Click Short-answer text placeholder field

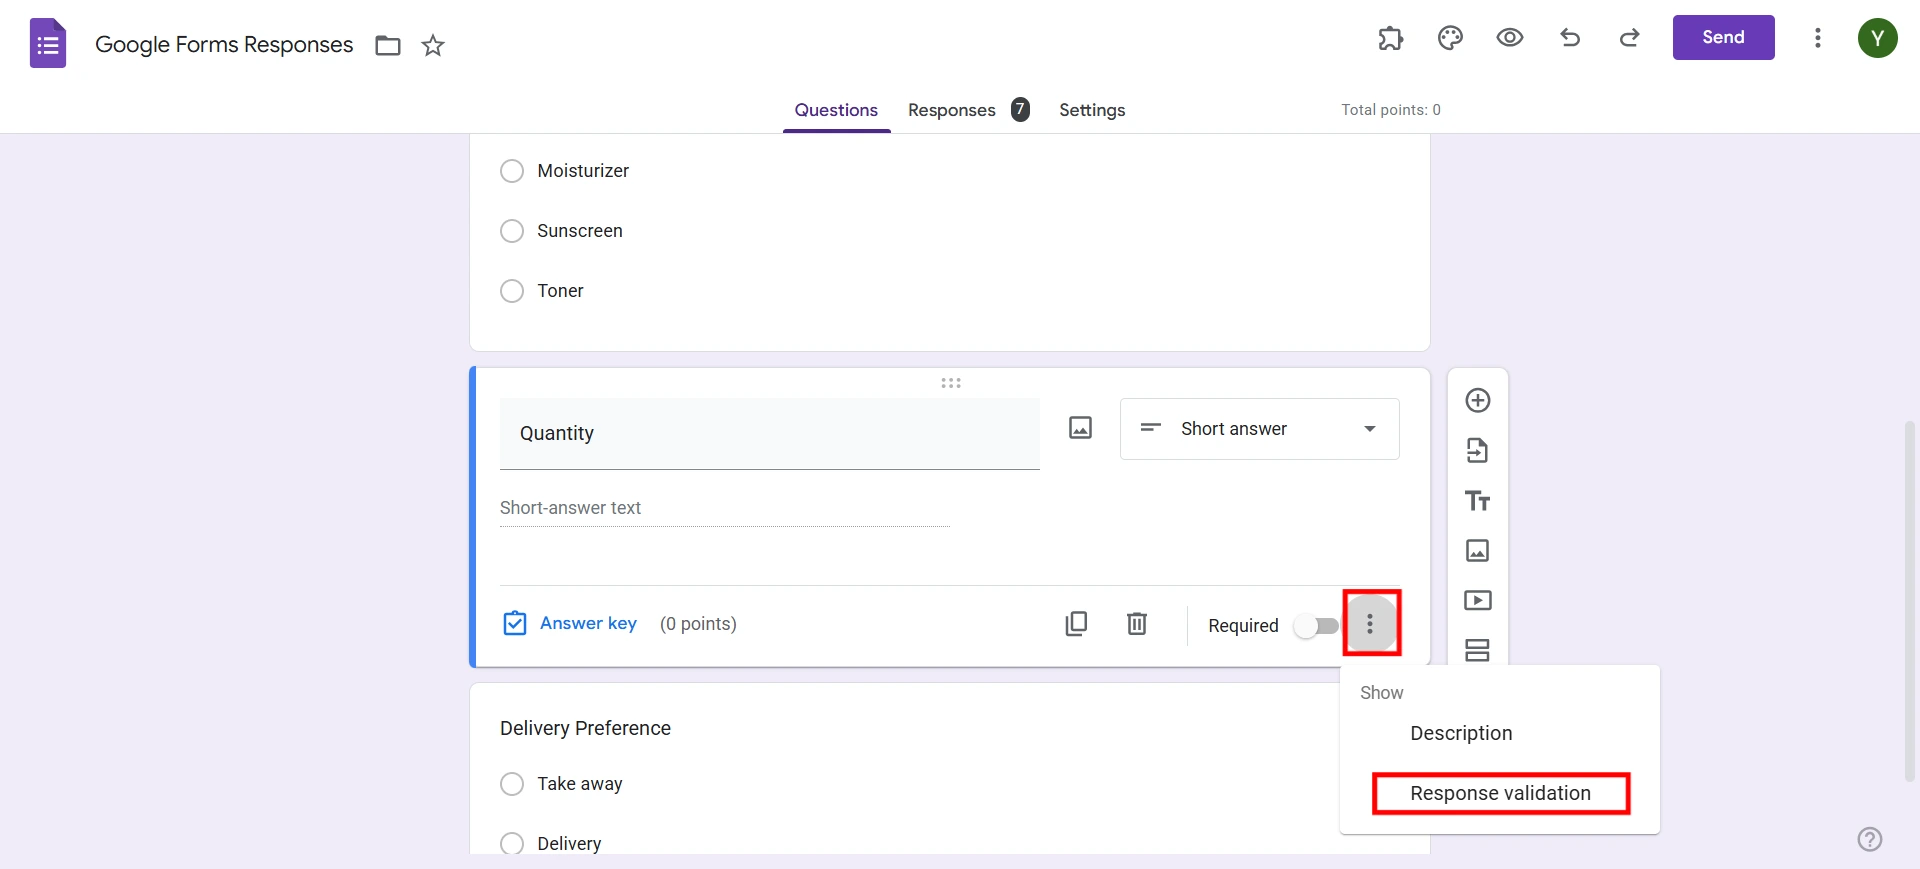[x=725, y=508]
